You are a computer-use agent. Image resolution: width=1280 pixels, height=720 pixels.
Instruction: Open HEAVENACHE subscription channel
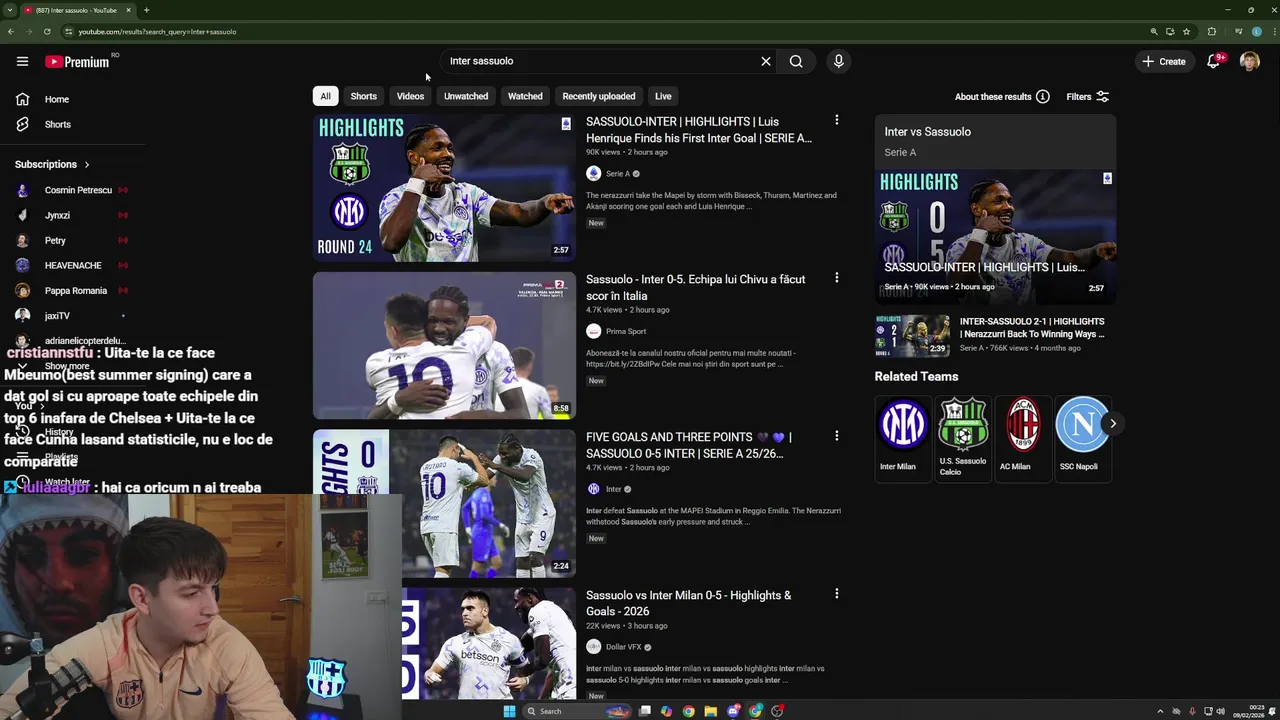pyautogui.click(x=72, y=265)
